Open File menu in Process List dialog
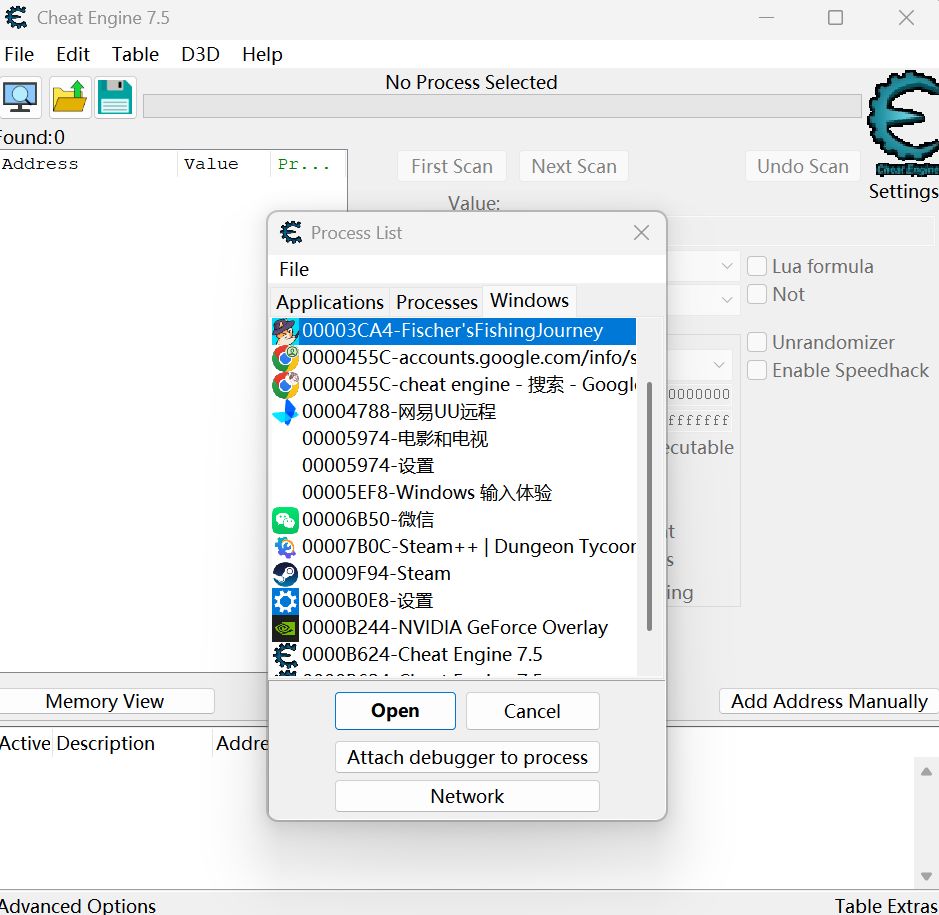 (x=294, y=269)
